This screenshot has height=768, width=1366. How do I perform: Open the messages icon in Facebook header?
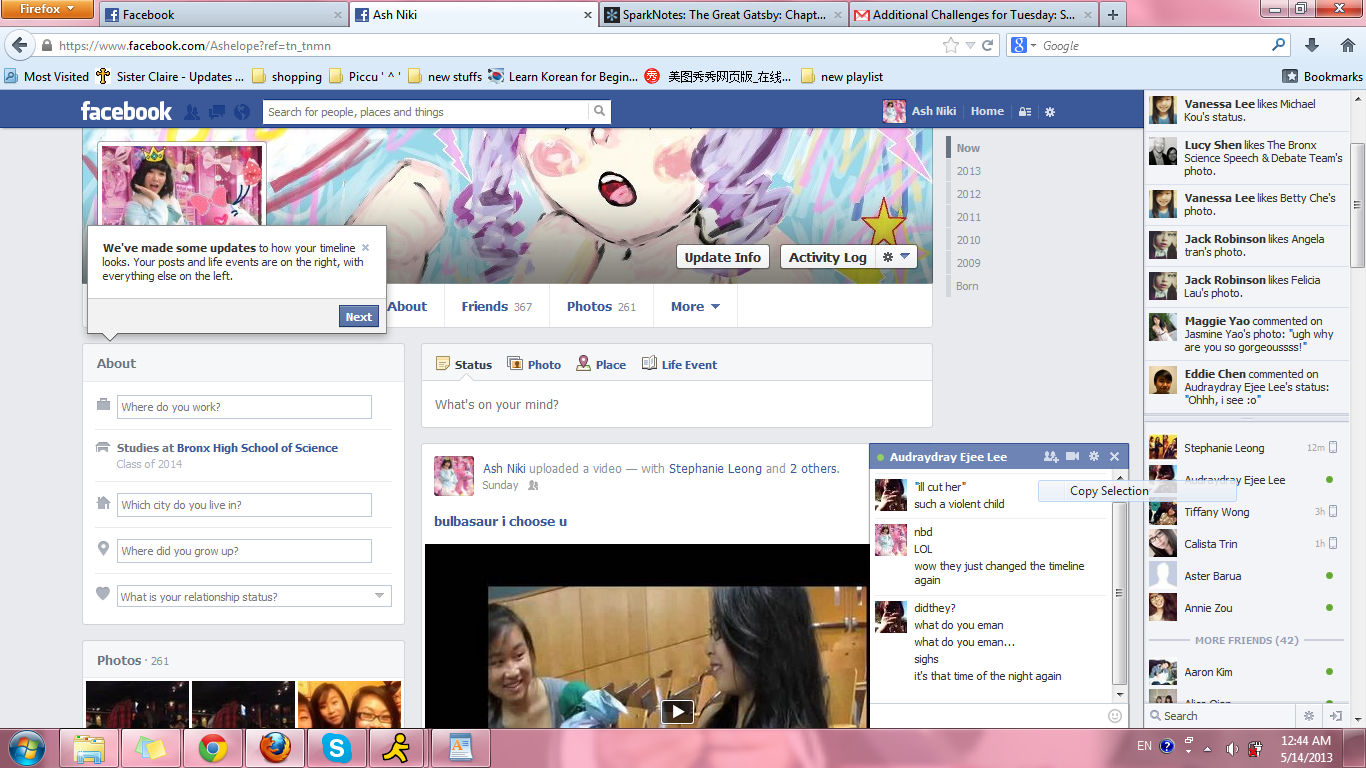click(x=216, y=112)
